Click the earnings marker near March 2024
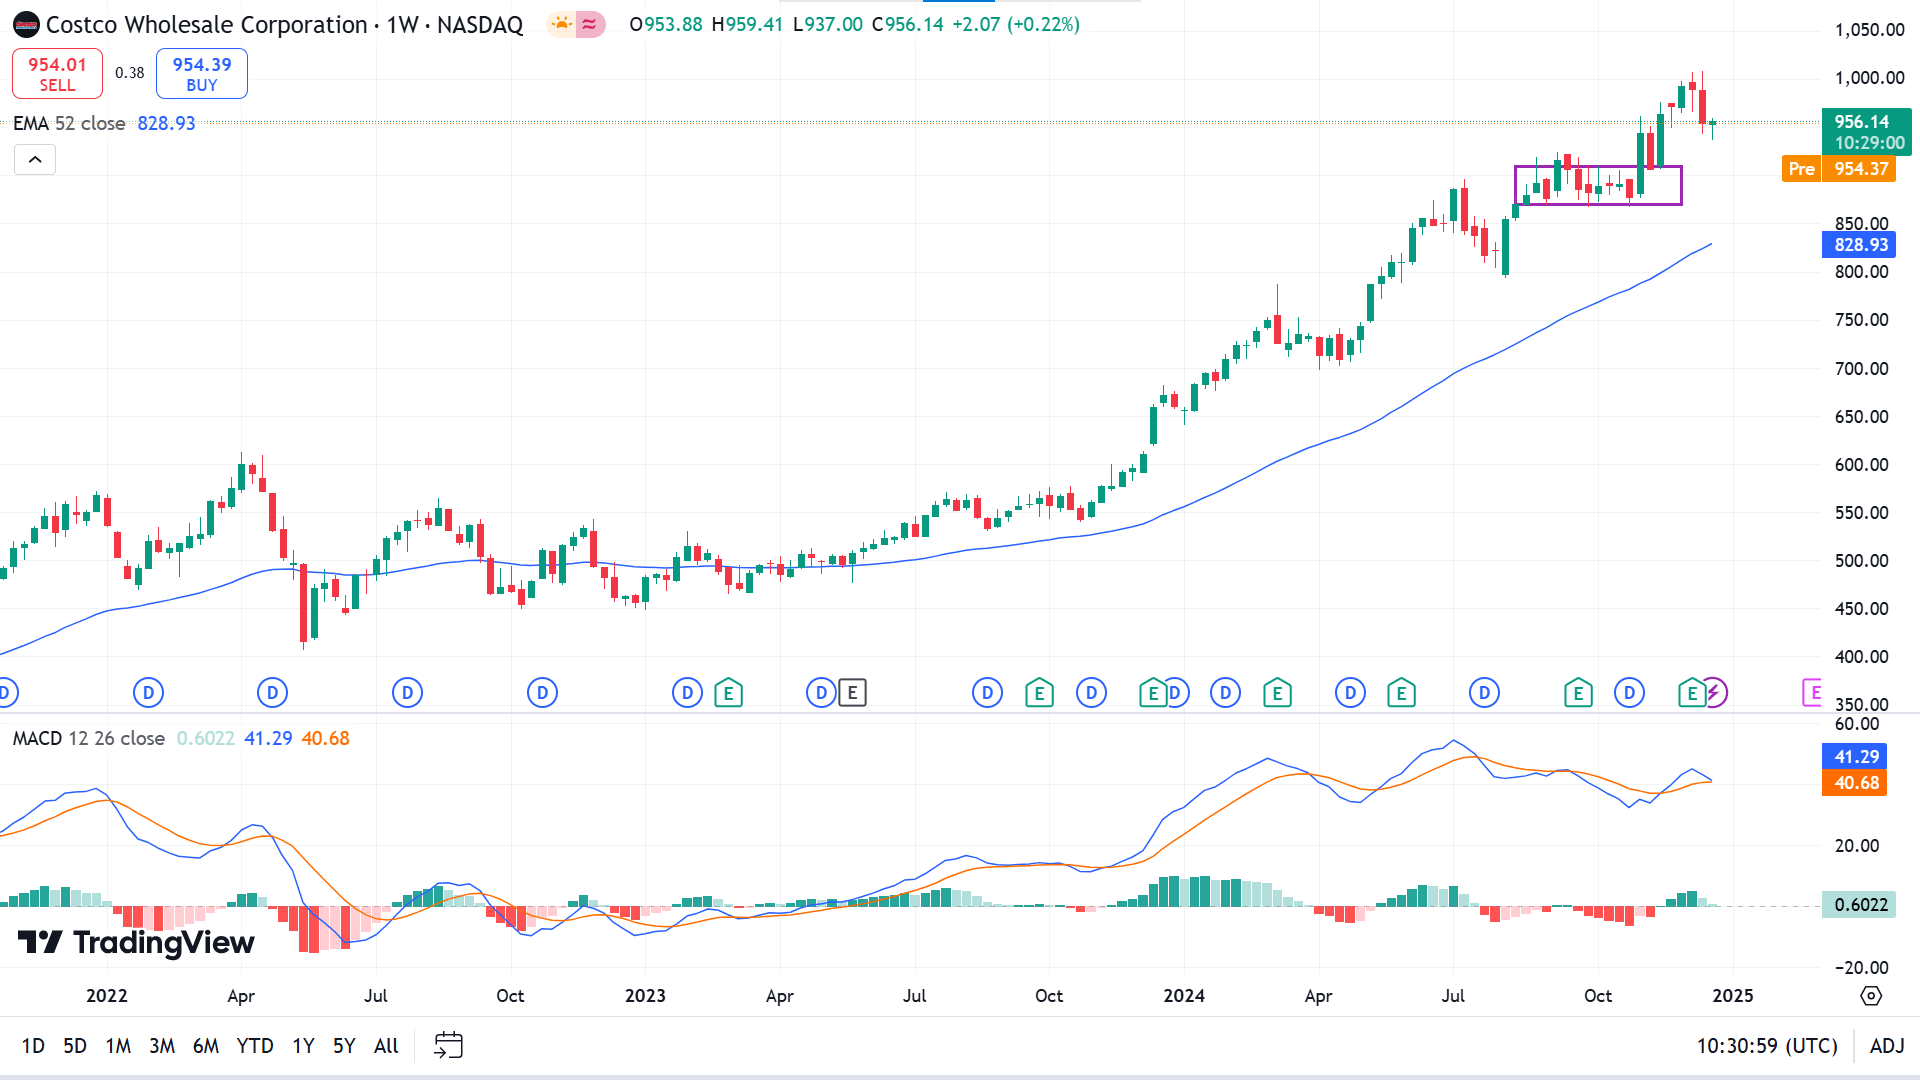This screenshot has height=1080, width=1920. point(1277,692)
